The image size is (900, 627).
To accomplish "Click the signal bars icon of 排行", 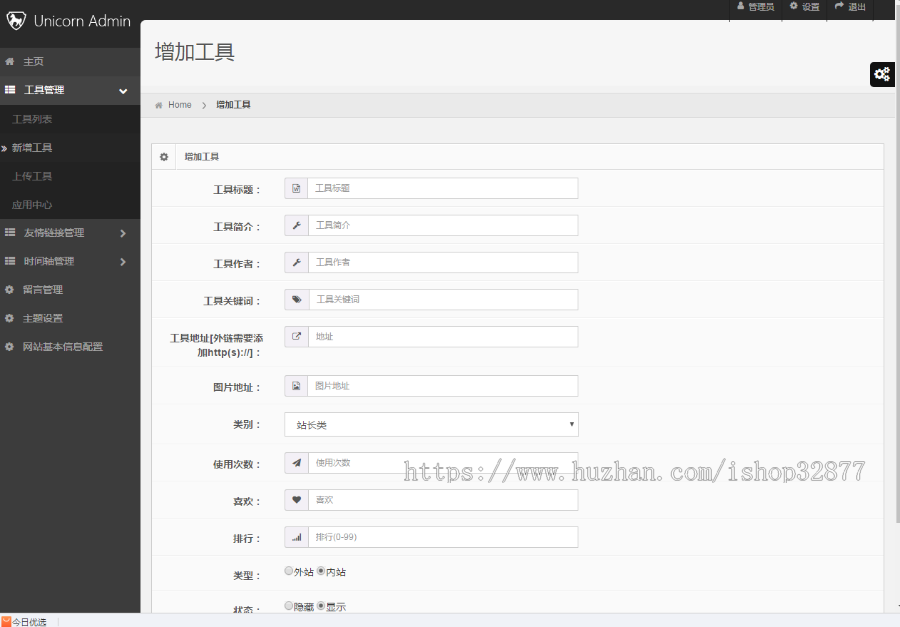I will 297,537.
